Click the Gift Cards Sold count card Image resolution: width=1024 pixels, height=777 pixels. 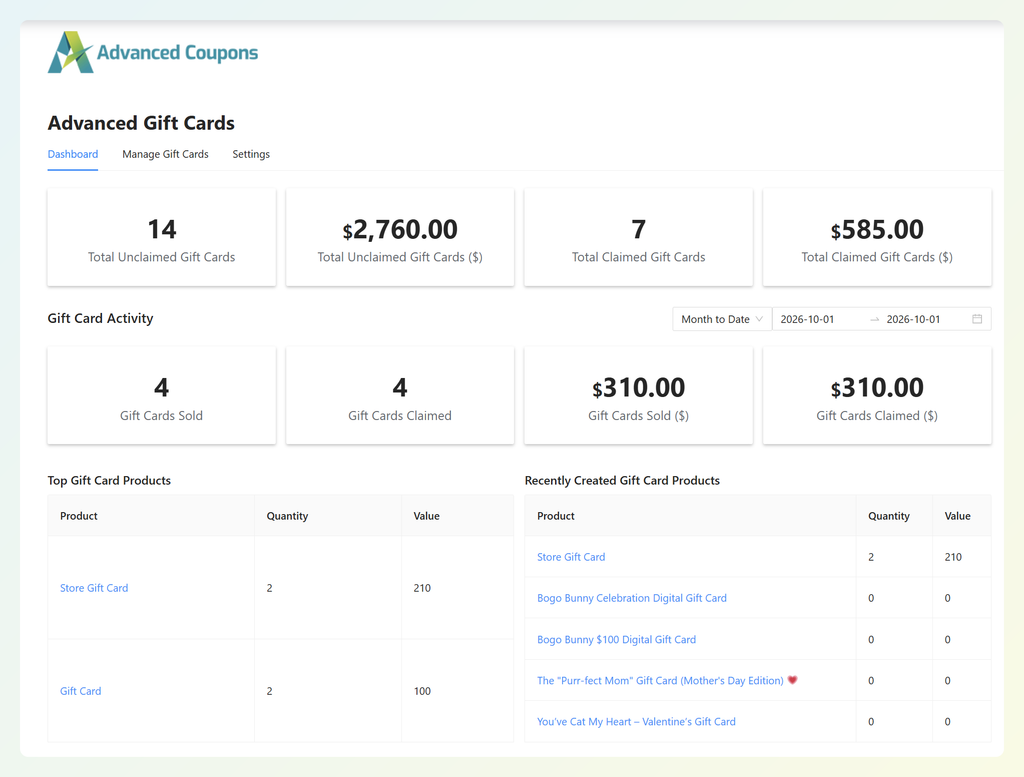coord(161,396)
